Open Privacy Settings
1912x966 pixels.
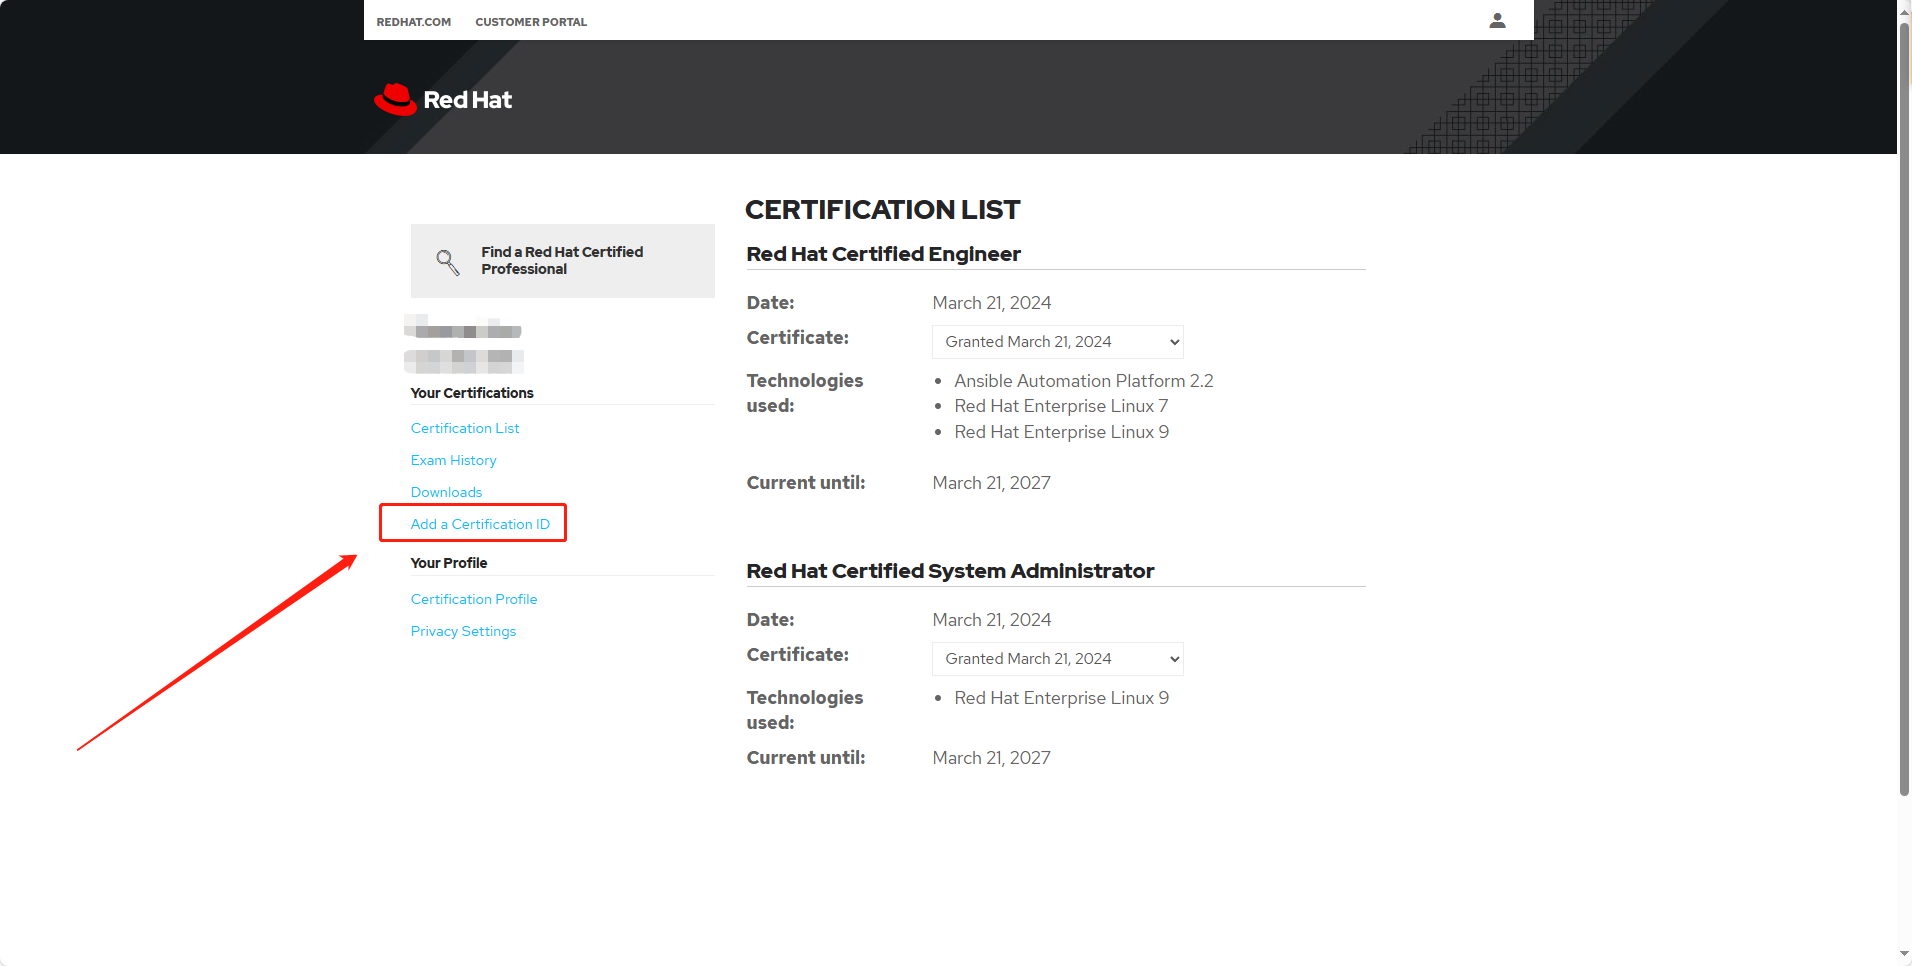click(x=463, y=631)
